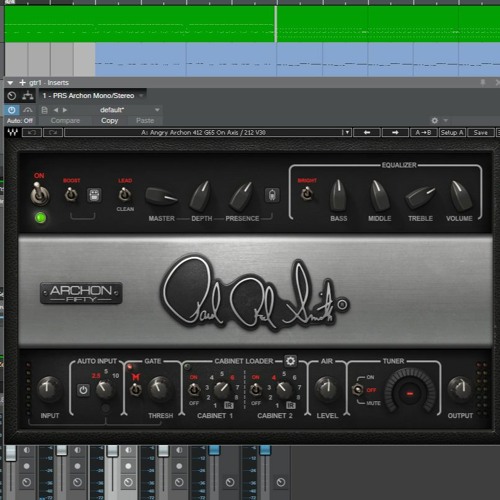
Task: Click the MASTER knob
Action: [x=161, y=197]
